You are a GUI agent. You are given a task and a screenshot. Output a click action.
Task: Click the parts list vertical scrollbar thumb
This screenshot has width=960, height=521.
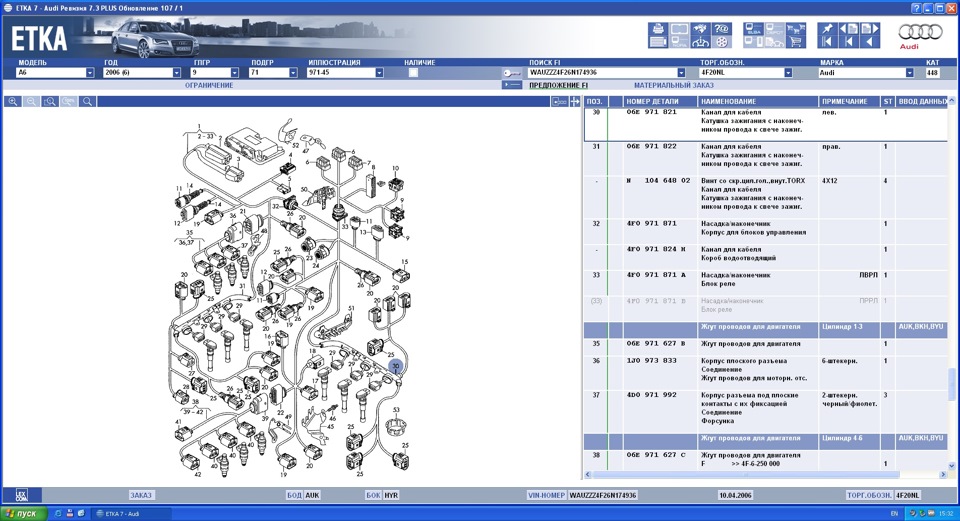pos(951,382)
